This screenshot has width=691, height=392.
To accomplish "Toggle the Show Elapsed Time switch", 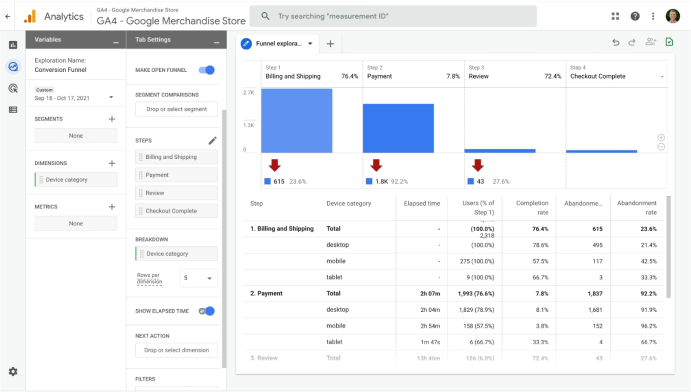I will click(x=207, y=311).
